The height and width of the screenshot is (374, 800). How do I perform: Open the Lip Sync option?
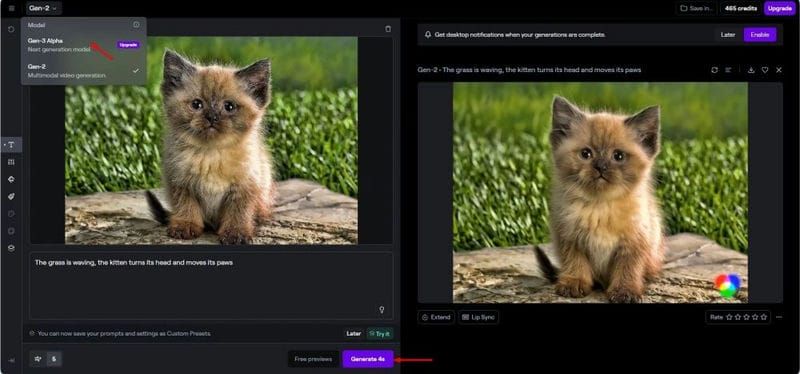click(x=478, y=317)
